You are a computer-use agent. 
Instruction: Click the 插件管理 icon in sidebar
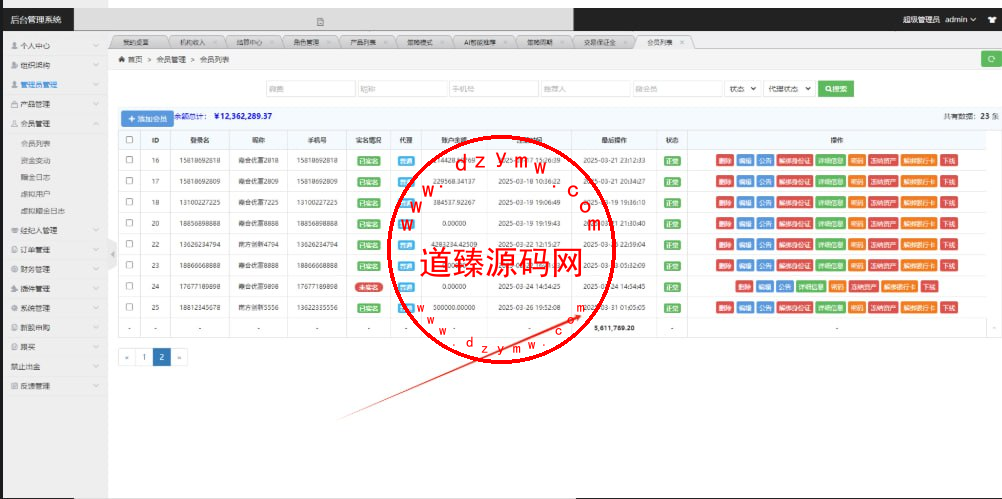point(15,289)
